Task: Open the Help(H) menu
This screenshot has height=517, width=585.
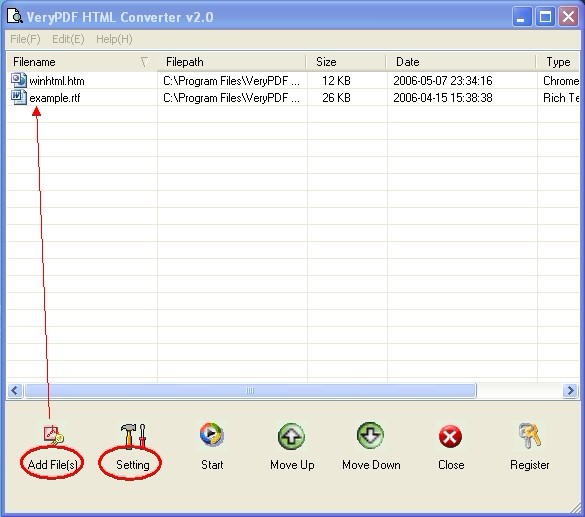Action: [114, 39]
